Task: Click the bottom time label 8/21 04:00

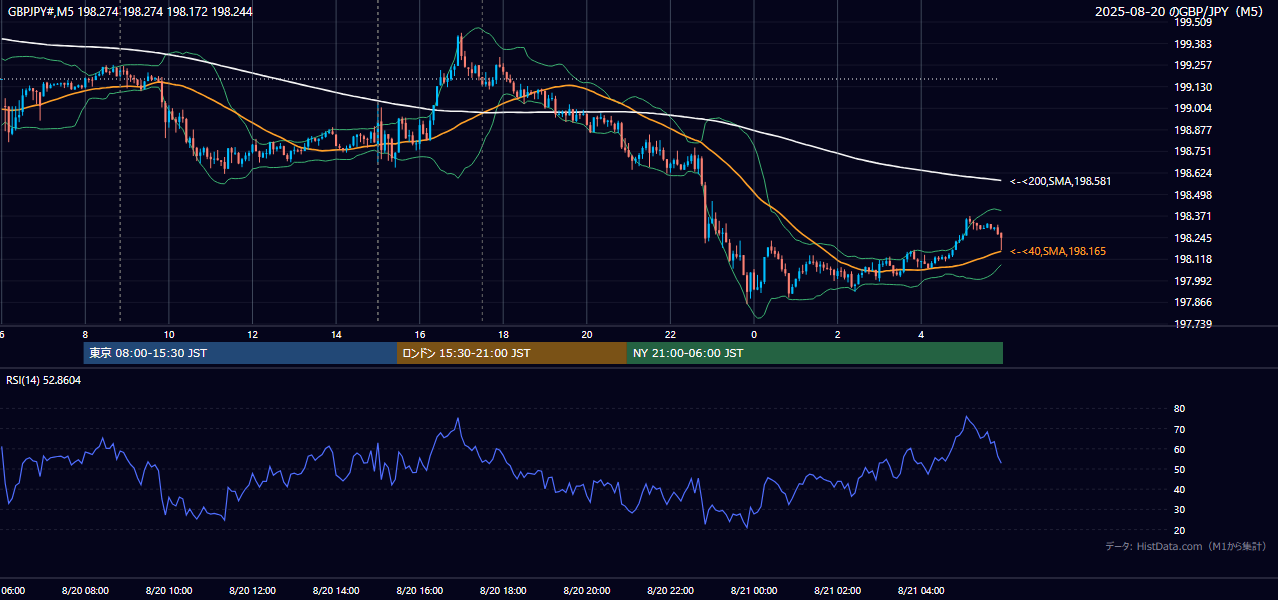Action: [x=921, y=591]
